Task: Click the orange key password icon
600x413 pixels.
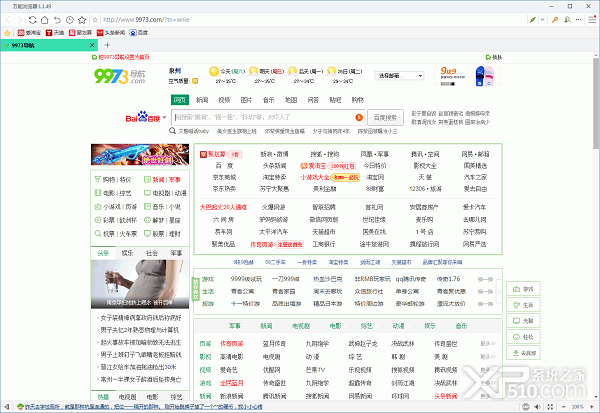Action: point(555,20)
